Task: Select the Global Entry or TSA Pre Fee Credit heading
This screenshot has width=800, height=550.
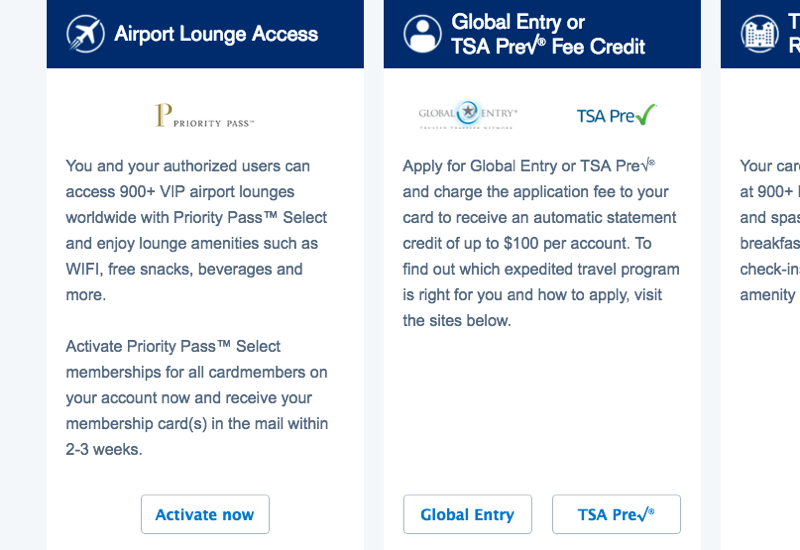Action: 548,34
